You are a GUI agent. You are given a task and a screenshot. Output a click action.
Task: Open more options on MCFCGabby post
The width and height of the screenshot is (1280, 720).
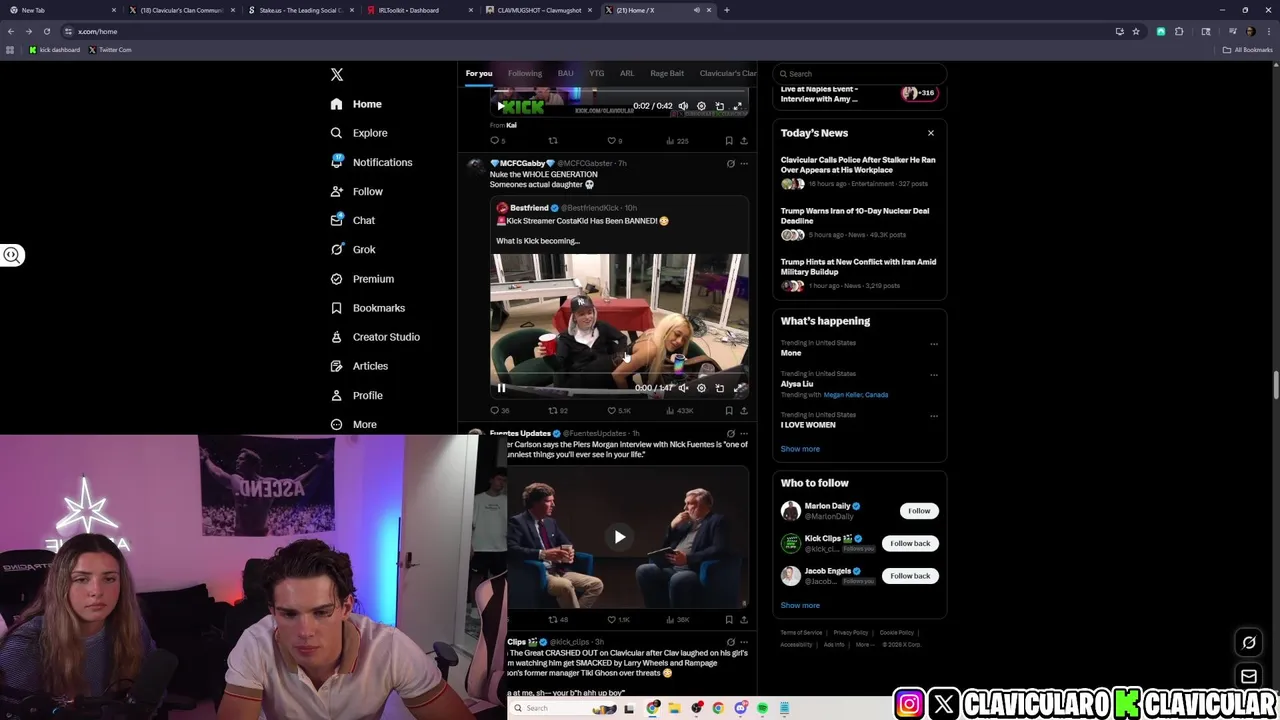click(x=743, y=163)
